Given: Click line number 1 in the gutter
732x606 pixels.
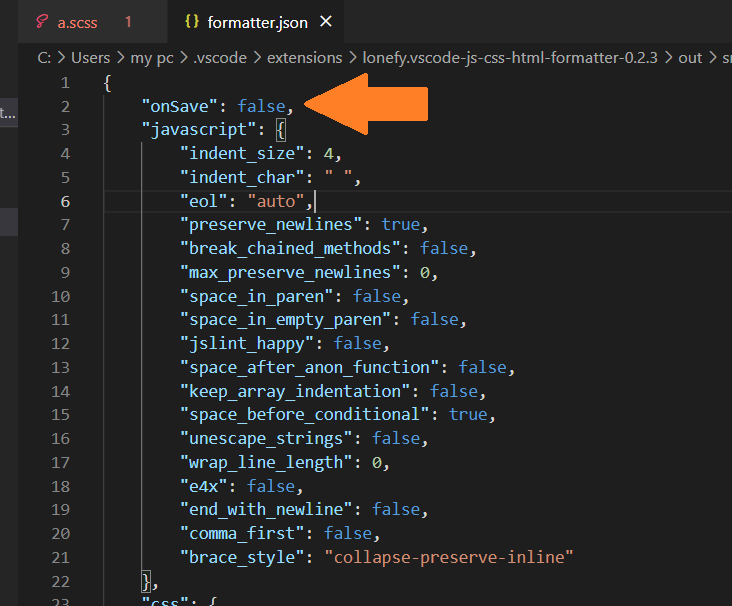Looking at the screenshot, I should [65, 83].
